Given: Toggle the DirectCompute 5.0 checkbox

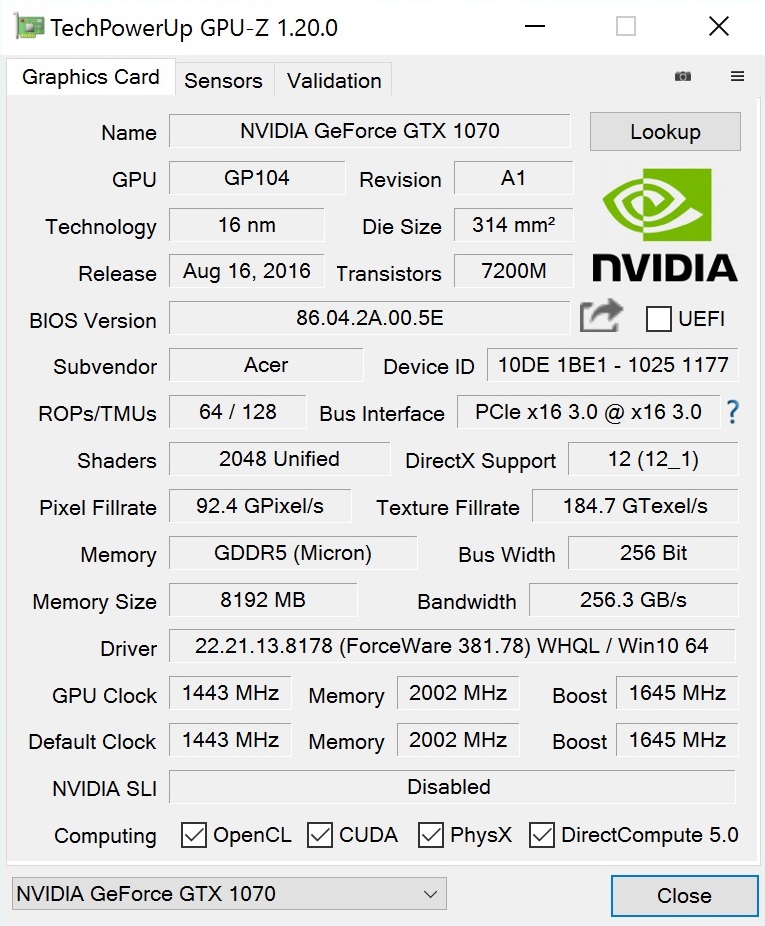Looking at the screenshot, I should (542, 835).
